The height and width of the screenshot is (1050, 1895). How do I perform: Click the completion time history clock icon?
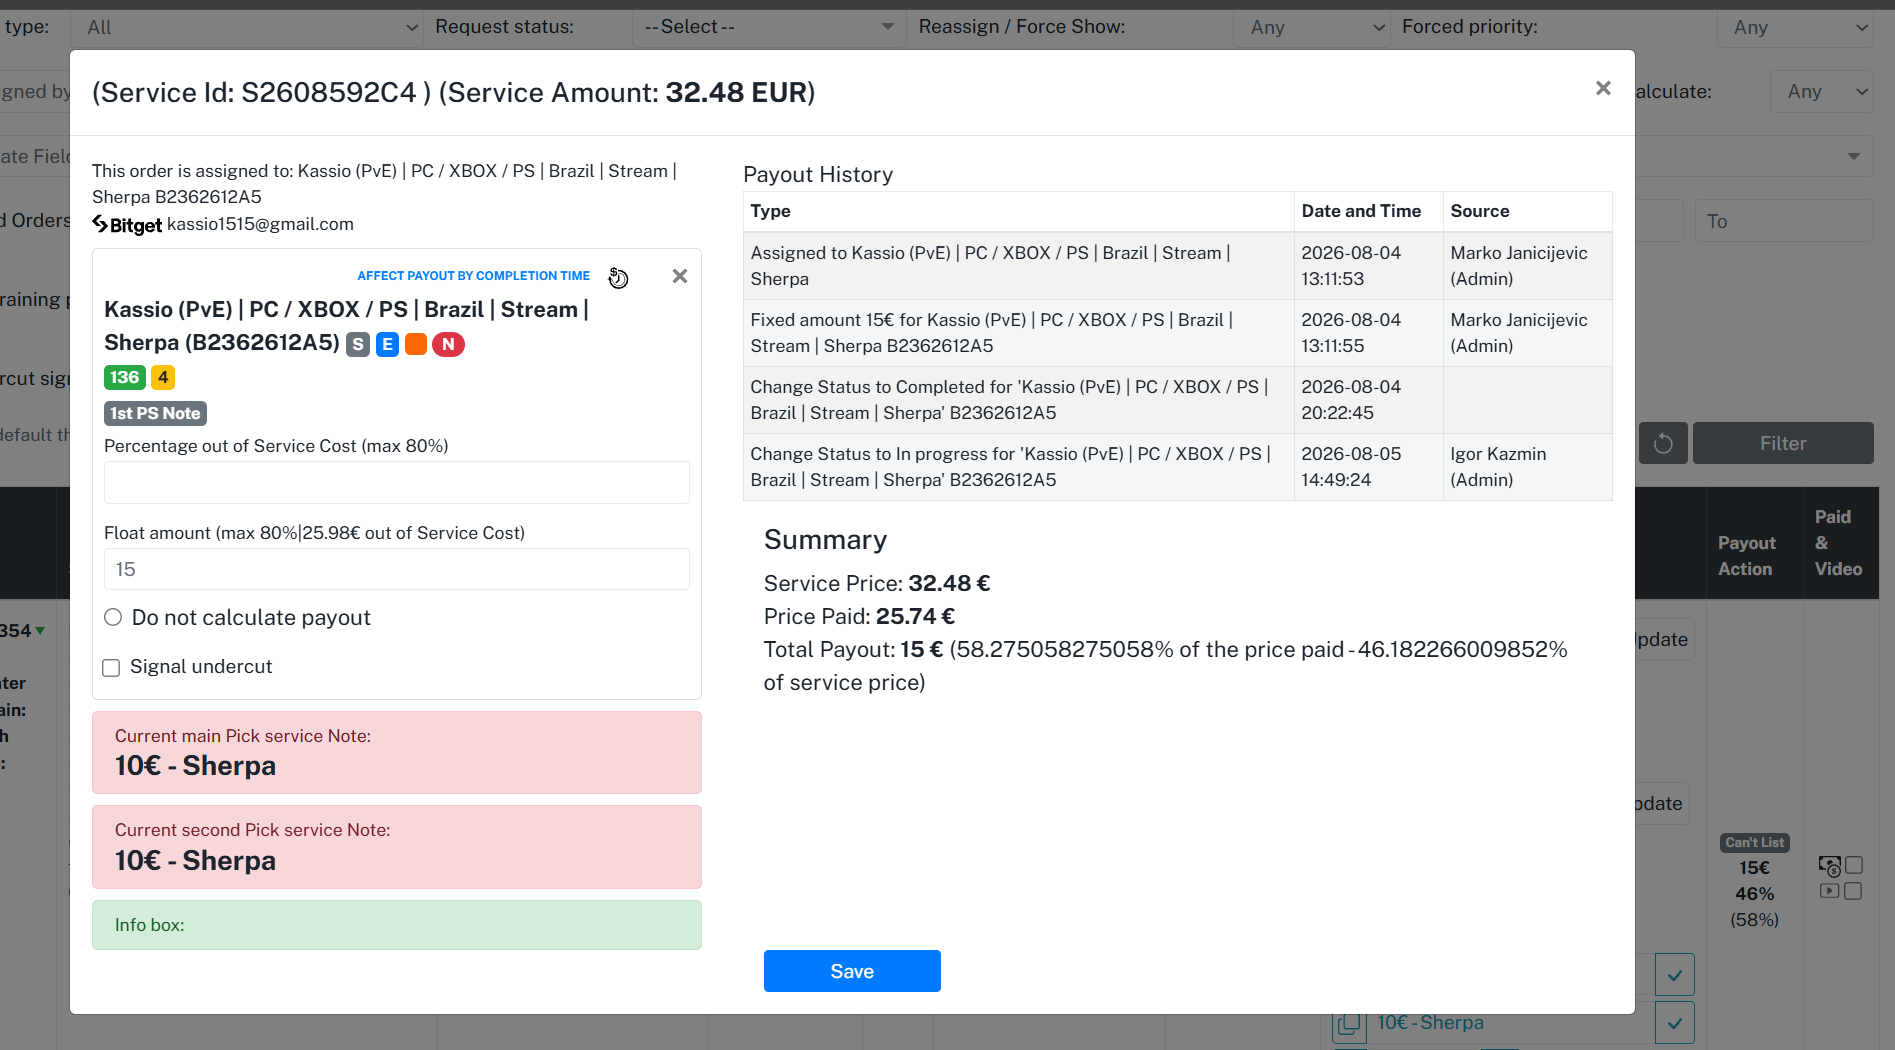click(x=619, y=278)
